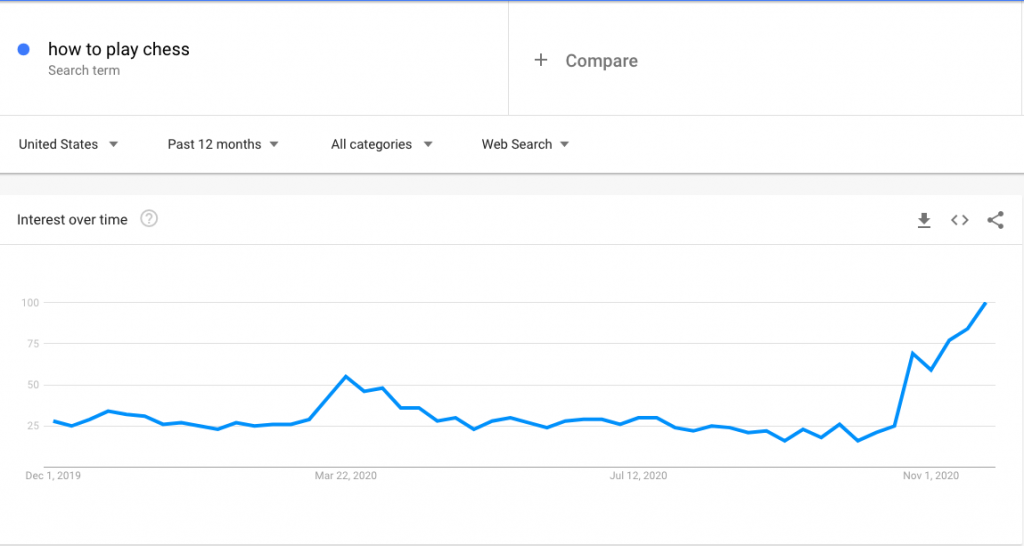
Task: Expand the United States region dropdown
Action: coord(68,144)
